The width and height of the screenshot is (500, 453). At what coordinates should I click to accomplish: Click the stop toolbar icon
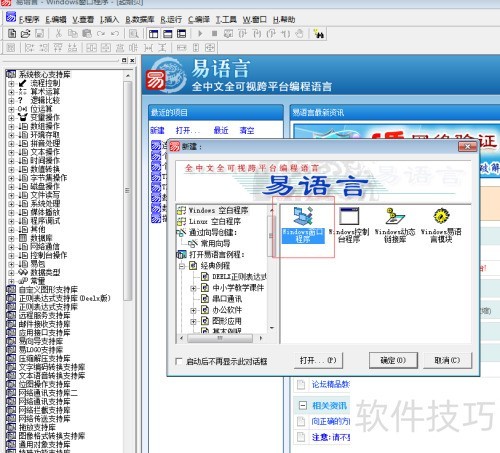click(214, 34)
